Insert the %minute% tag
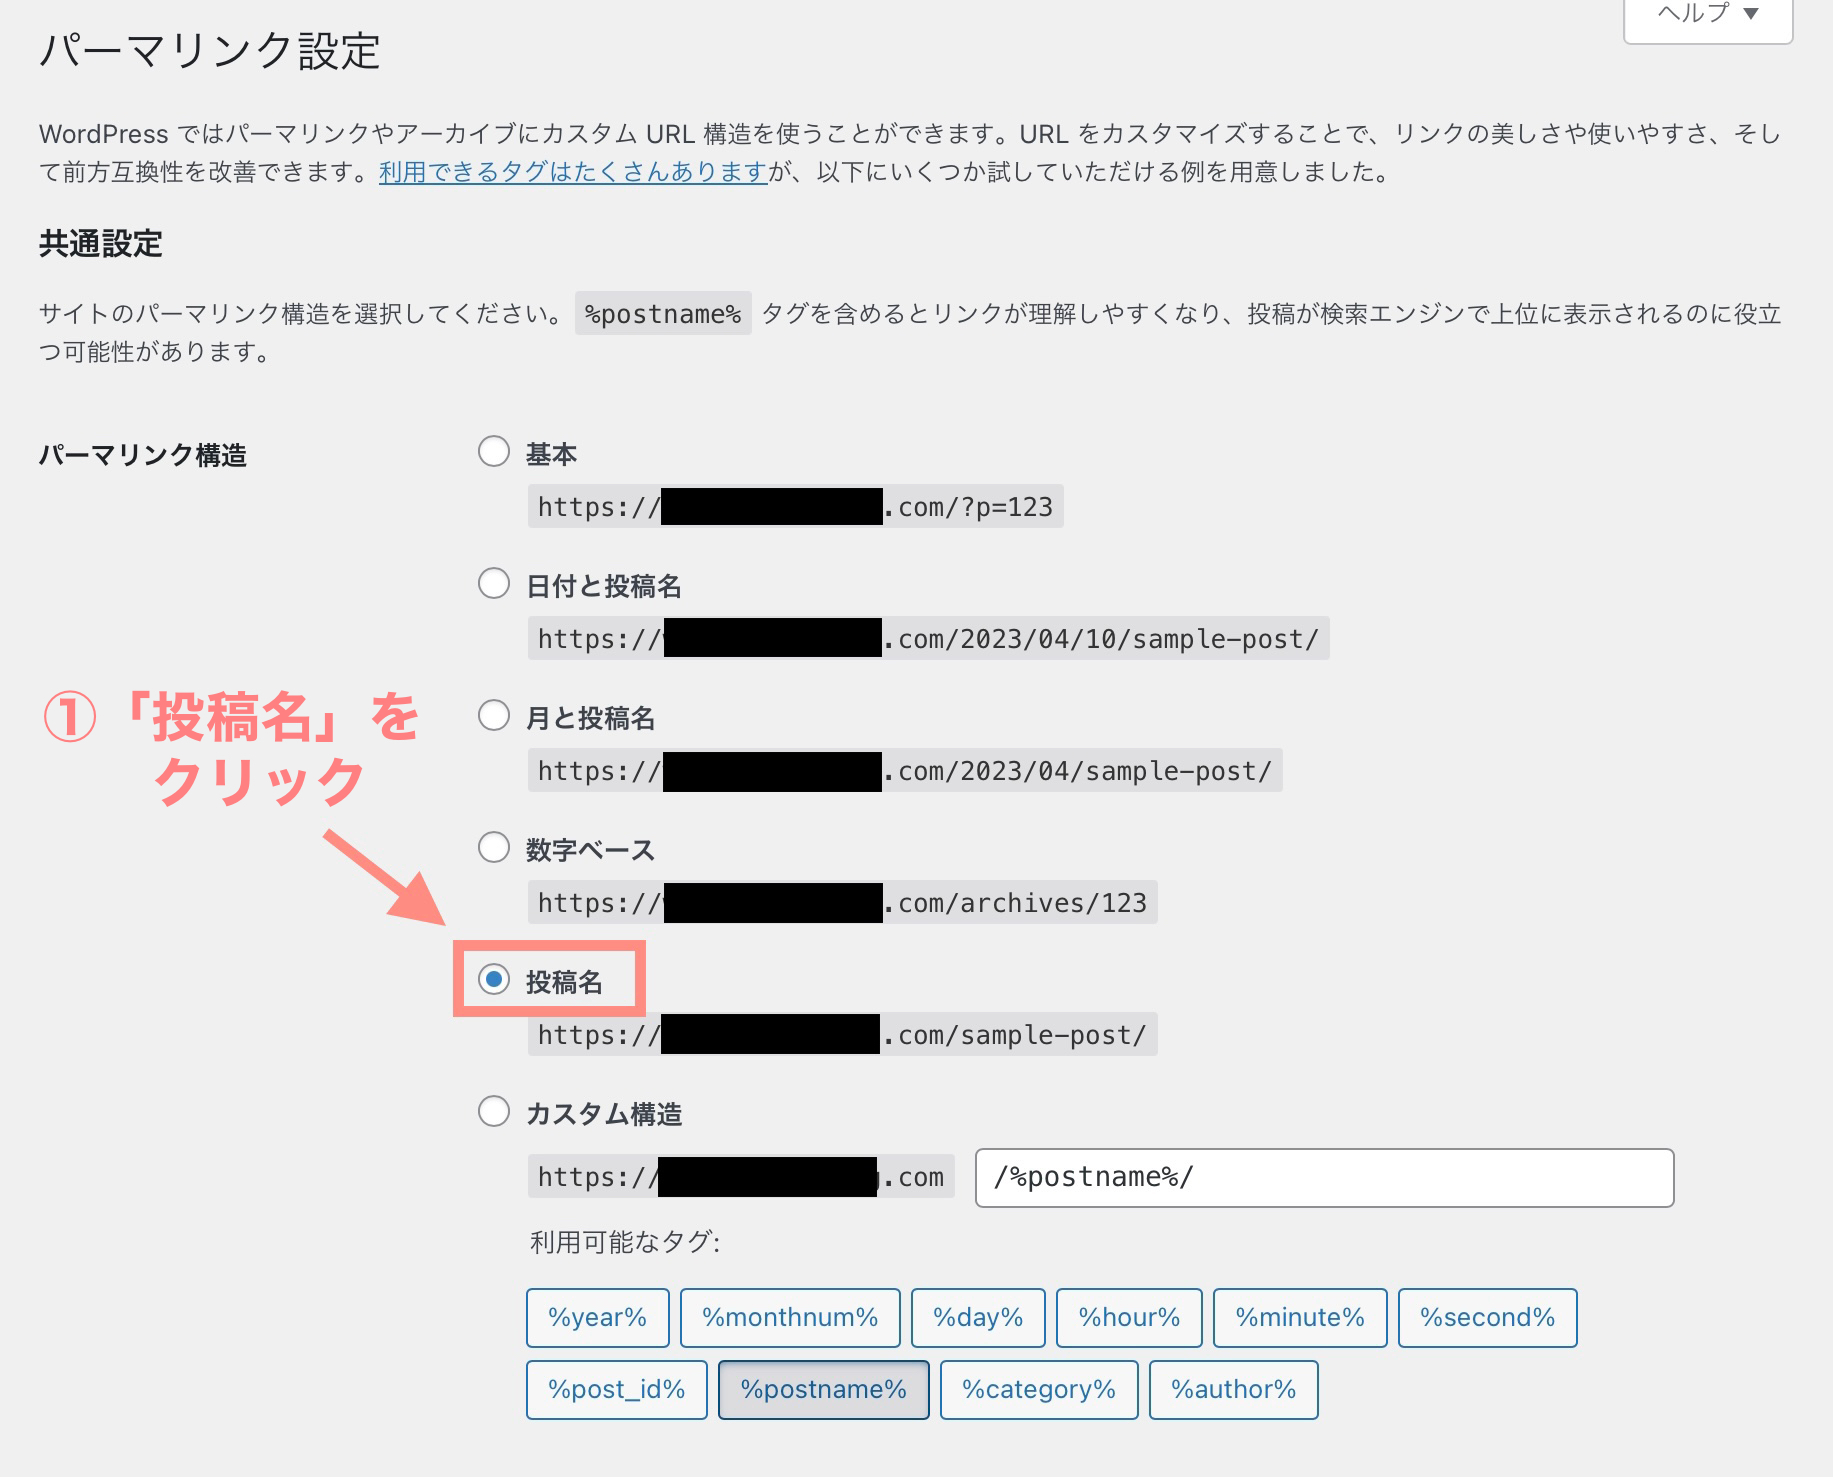This screenshot has width=1833, height=1477. pos(1300,1318)
